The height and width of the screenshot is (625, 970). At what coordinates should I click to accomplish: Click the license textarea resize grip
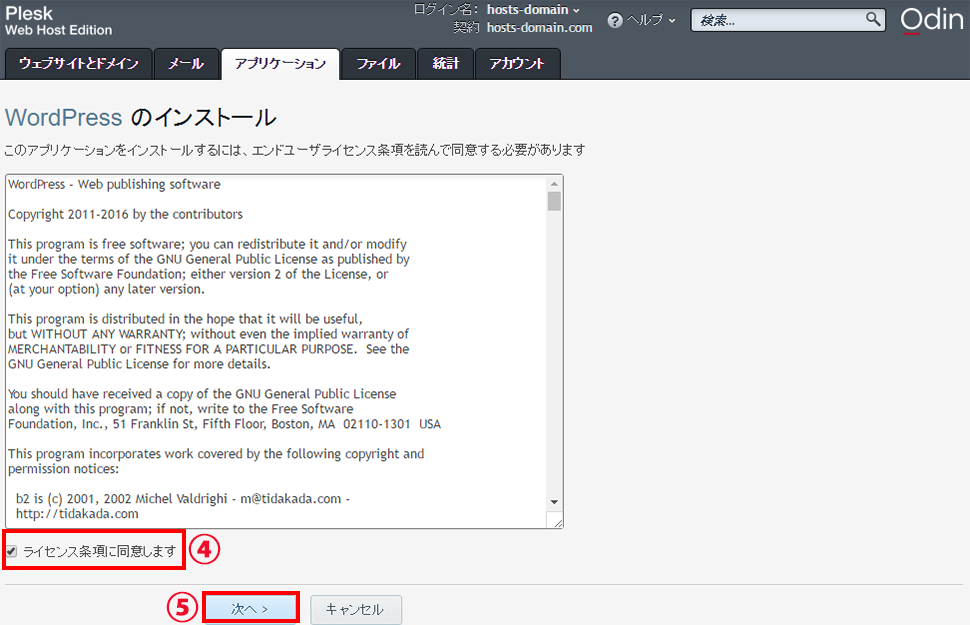point(557,522)
